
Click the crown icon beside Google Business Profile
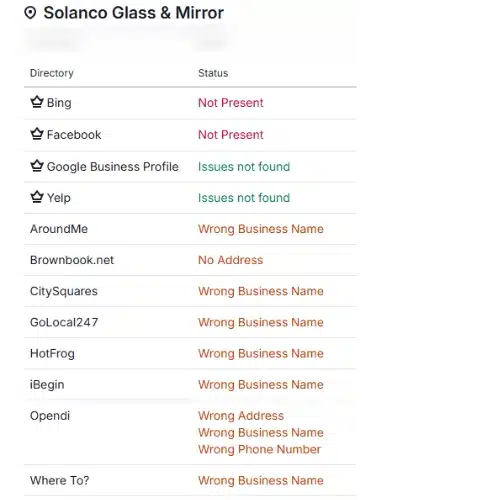[37, 166]
